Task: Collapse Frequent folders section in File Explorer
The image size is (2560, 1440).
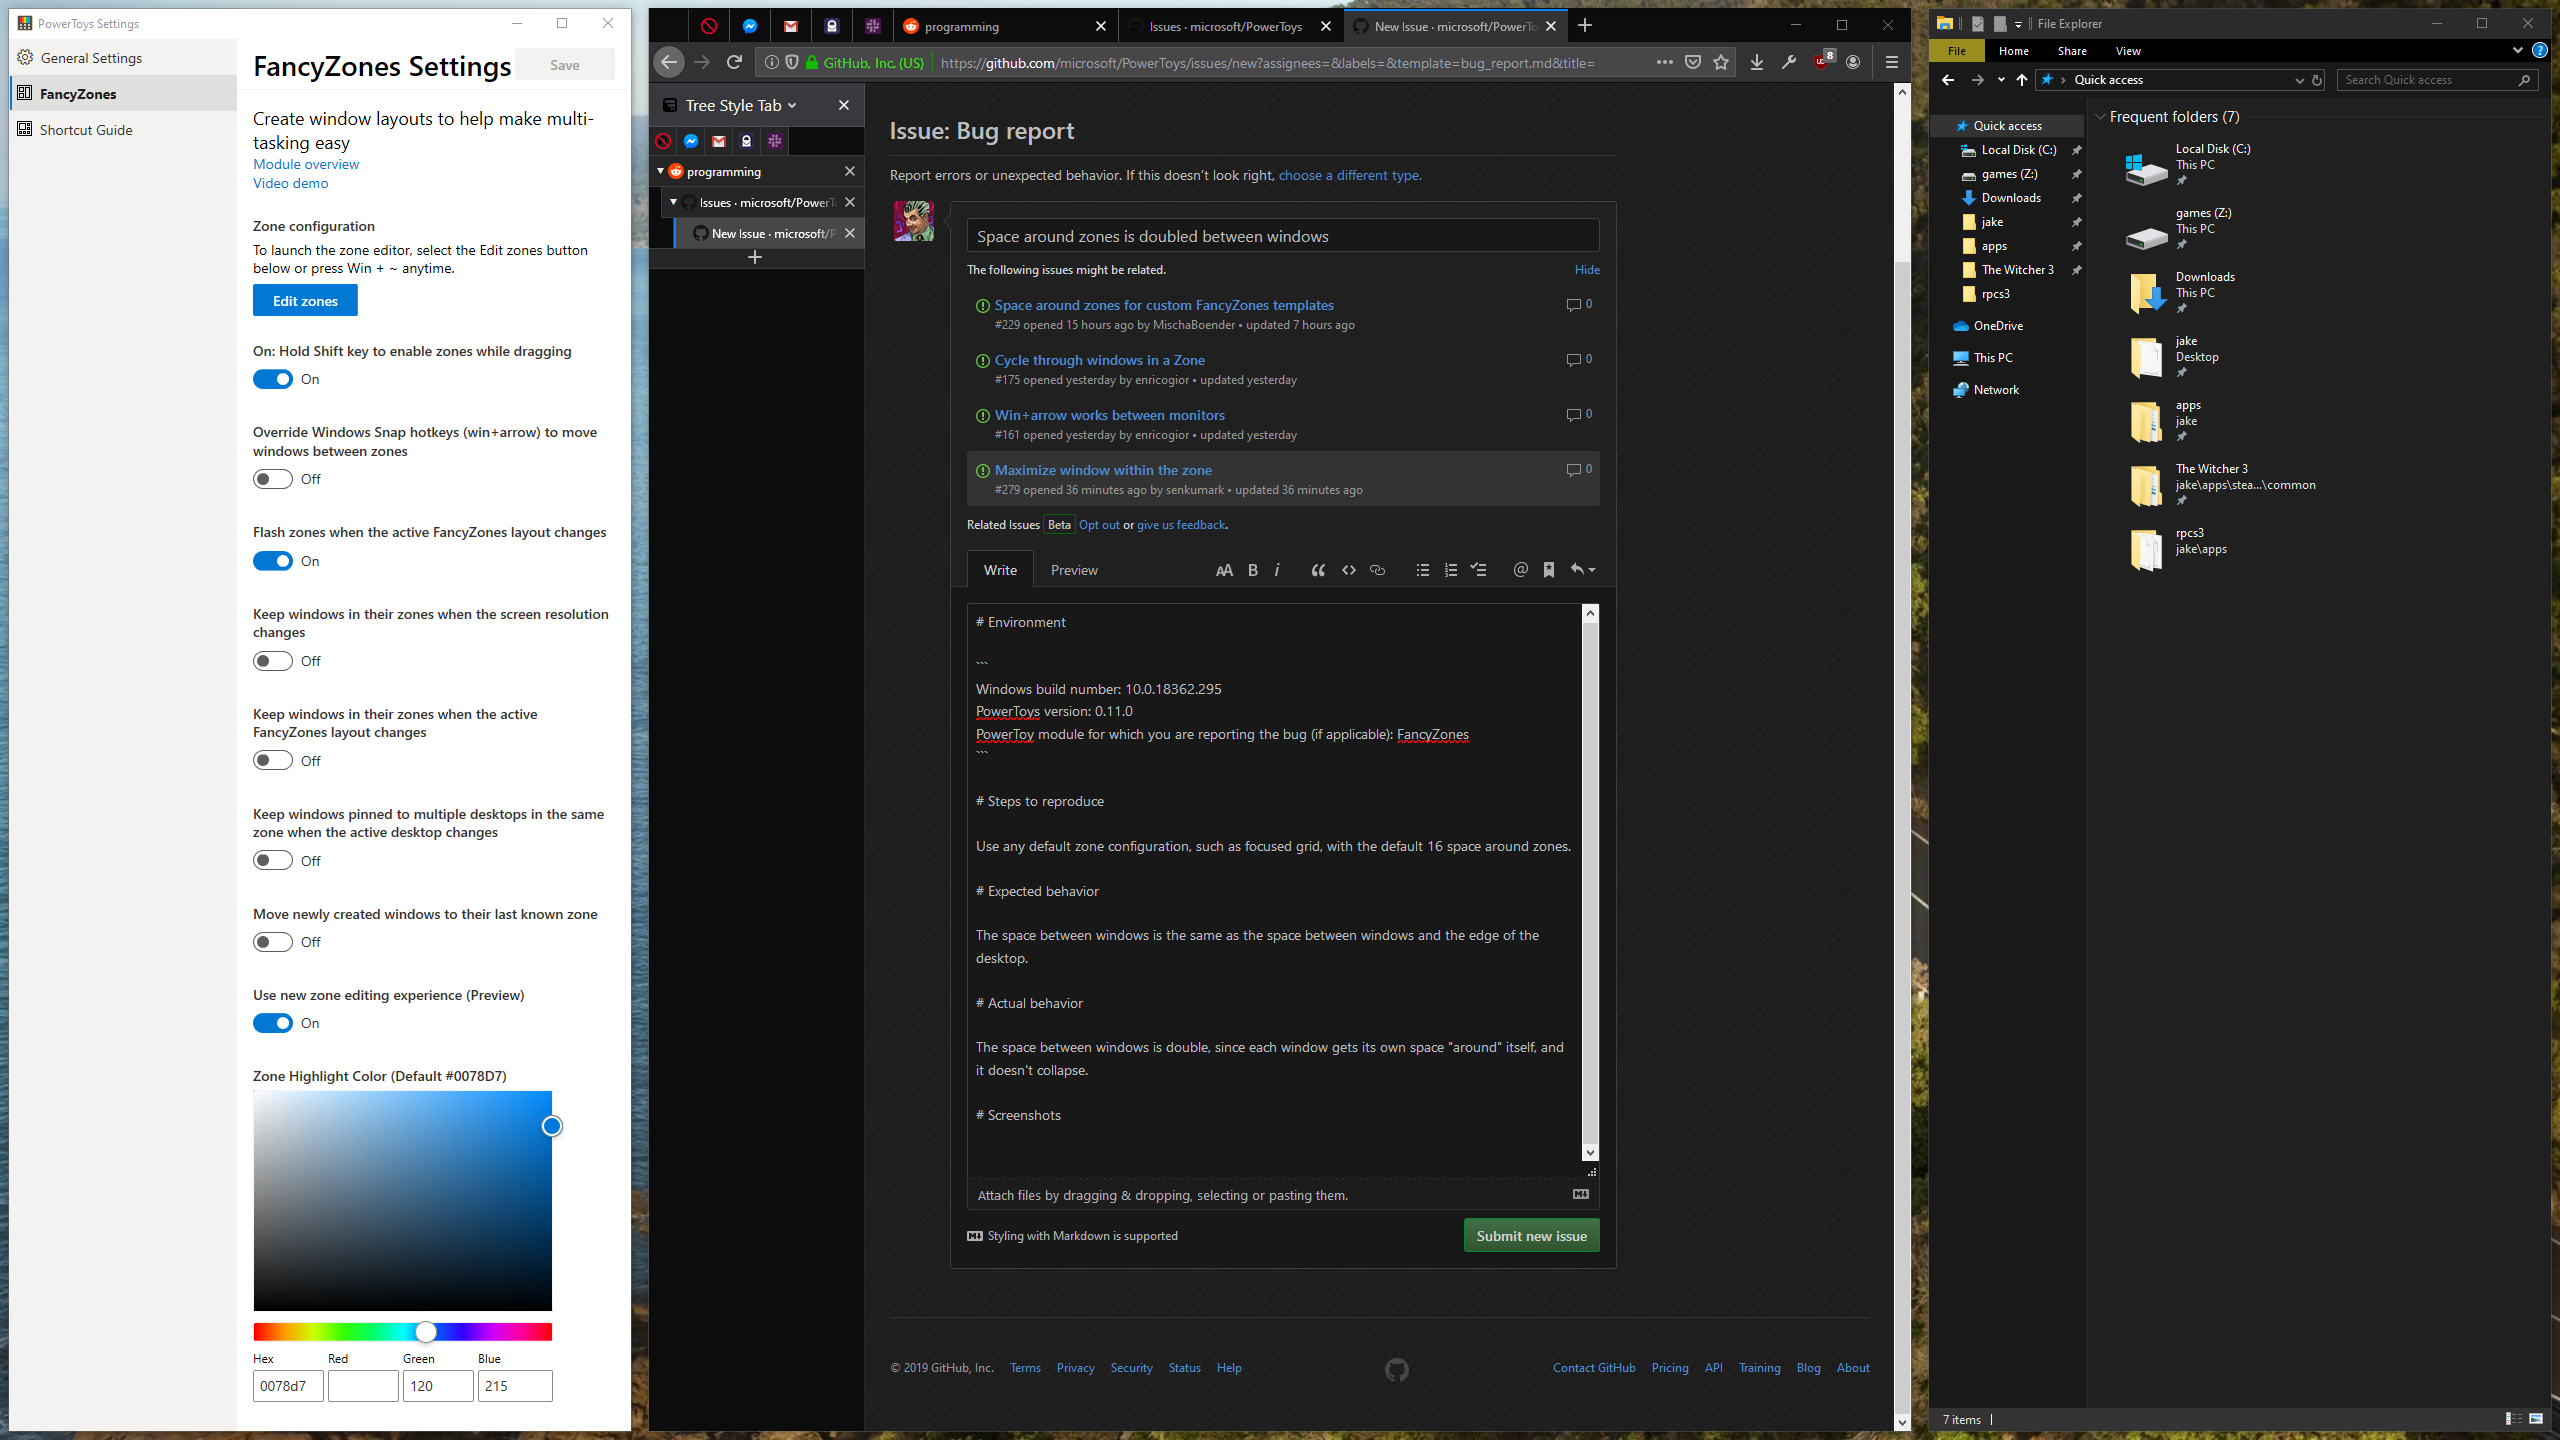Action: [2100, 117]
